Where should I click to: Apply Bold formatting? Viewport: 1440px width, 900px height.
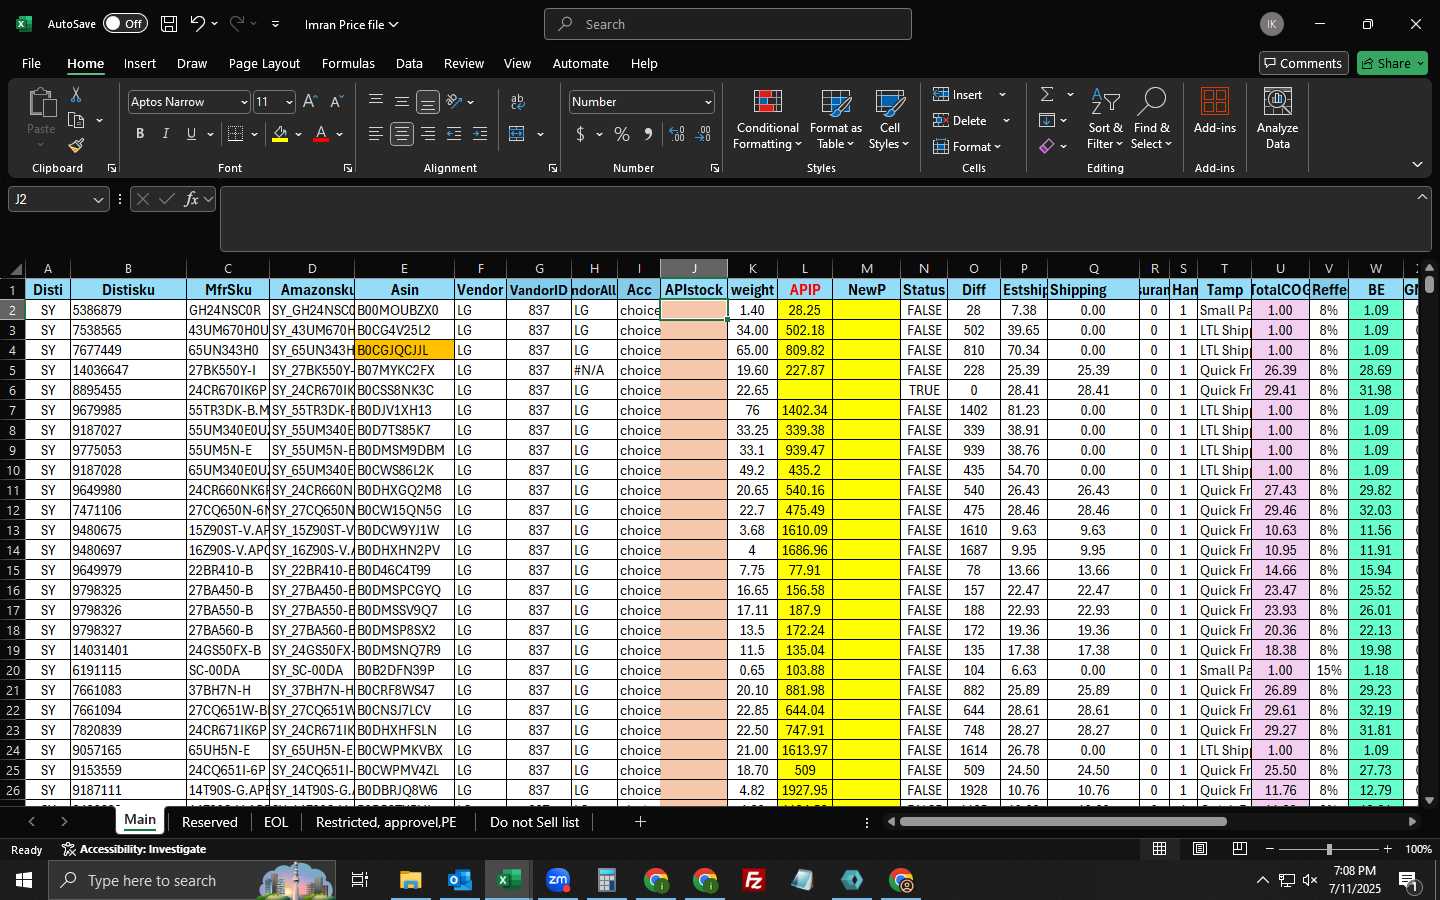click(140, 134)
